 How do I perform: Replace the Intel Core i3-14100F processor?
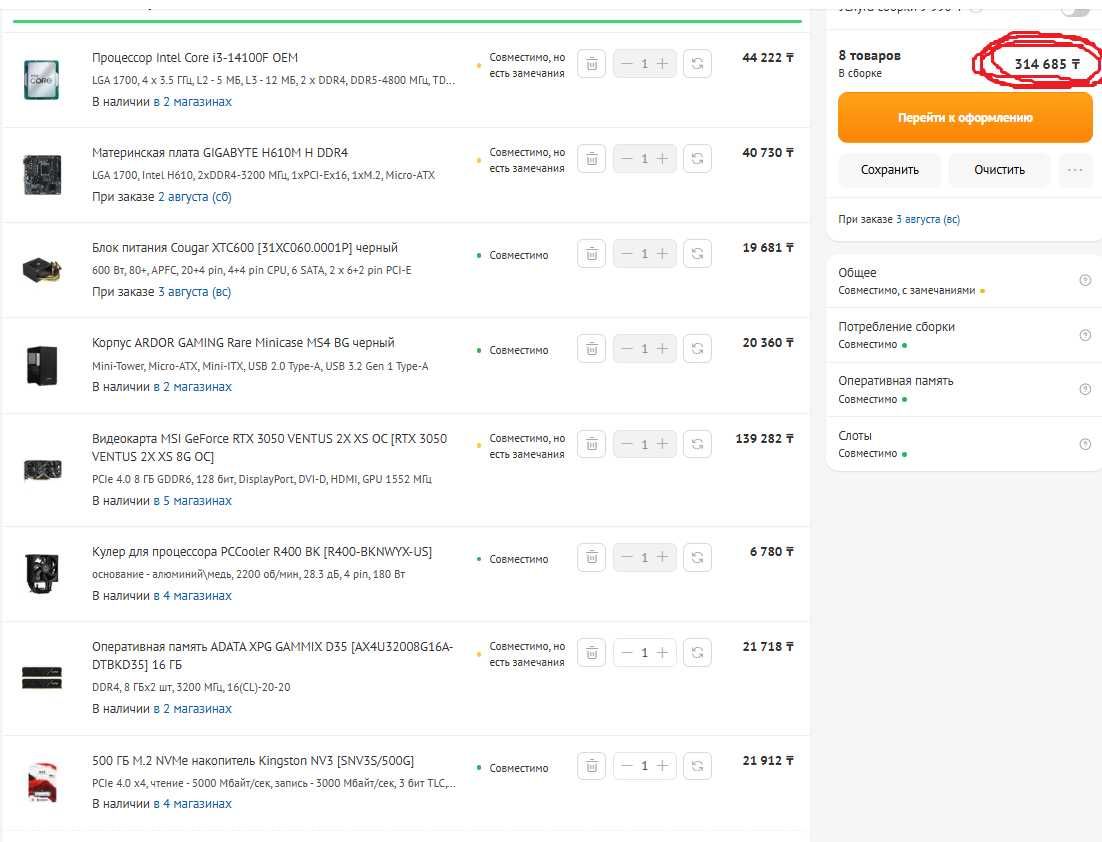point(697,64)
